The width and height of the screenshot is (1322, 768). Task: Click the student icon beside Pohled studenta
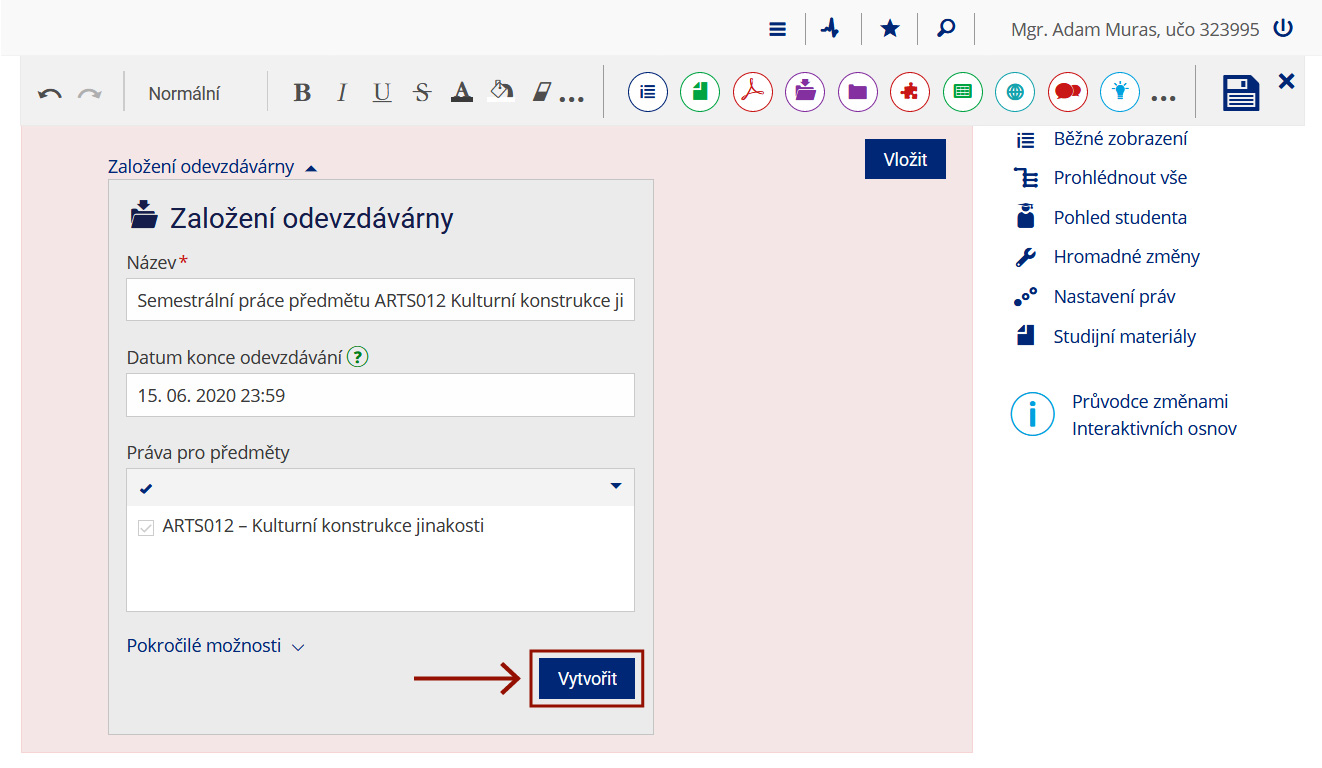1025,216
